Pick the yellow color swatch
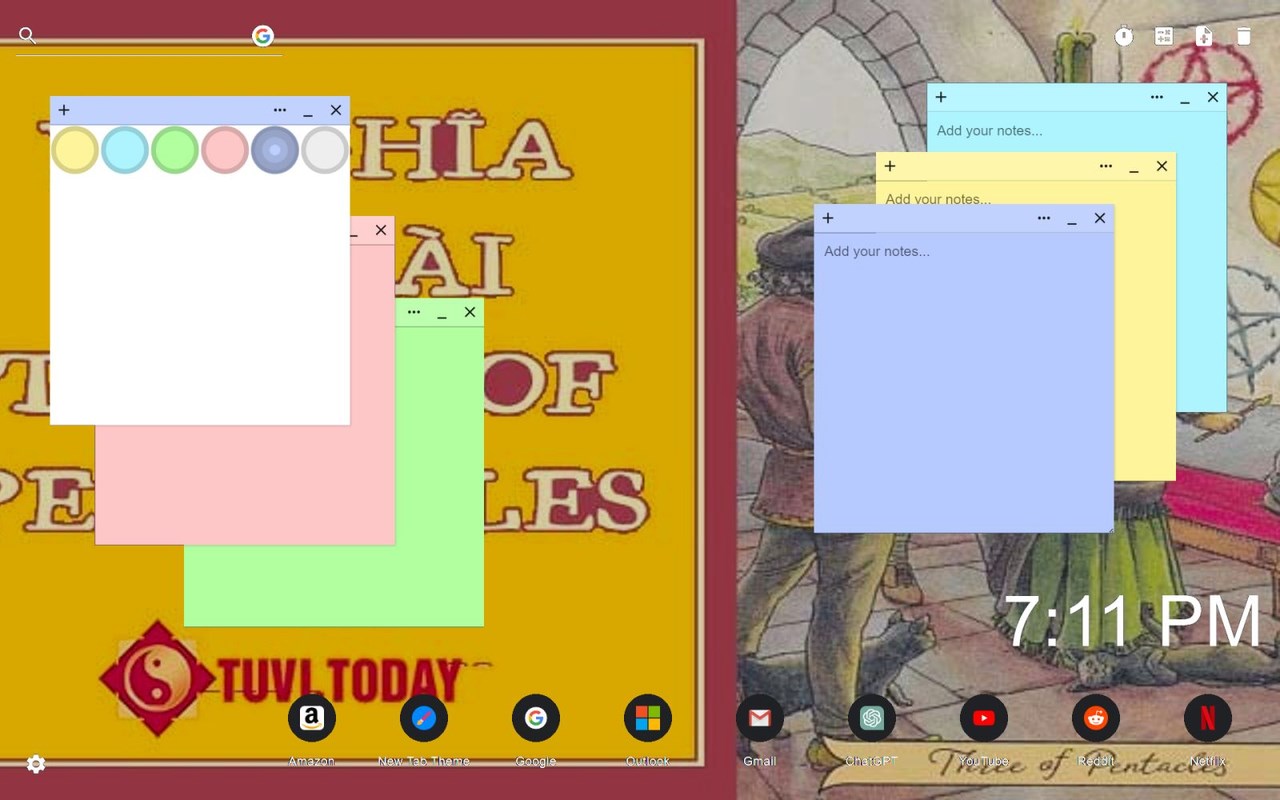Viewport: 1280px width, 800px height. pyautogui.click(x=75, y=150)
